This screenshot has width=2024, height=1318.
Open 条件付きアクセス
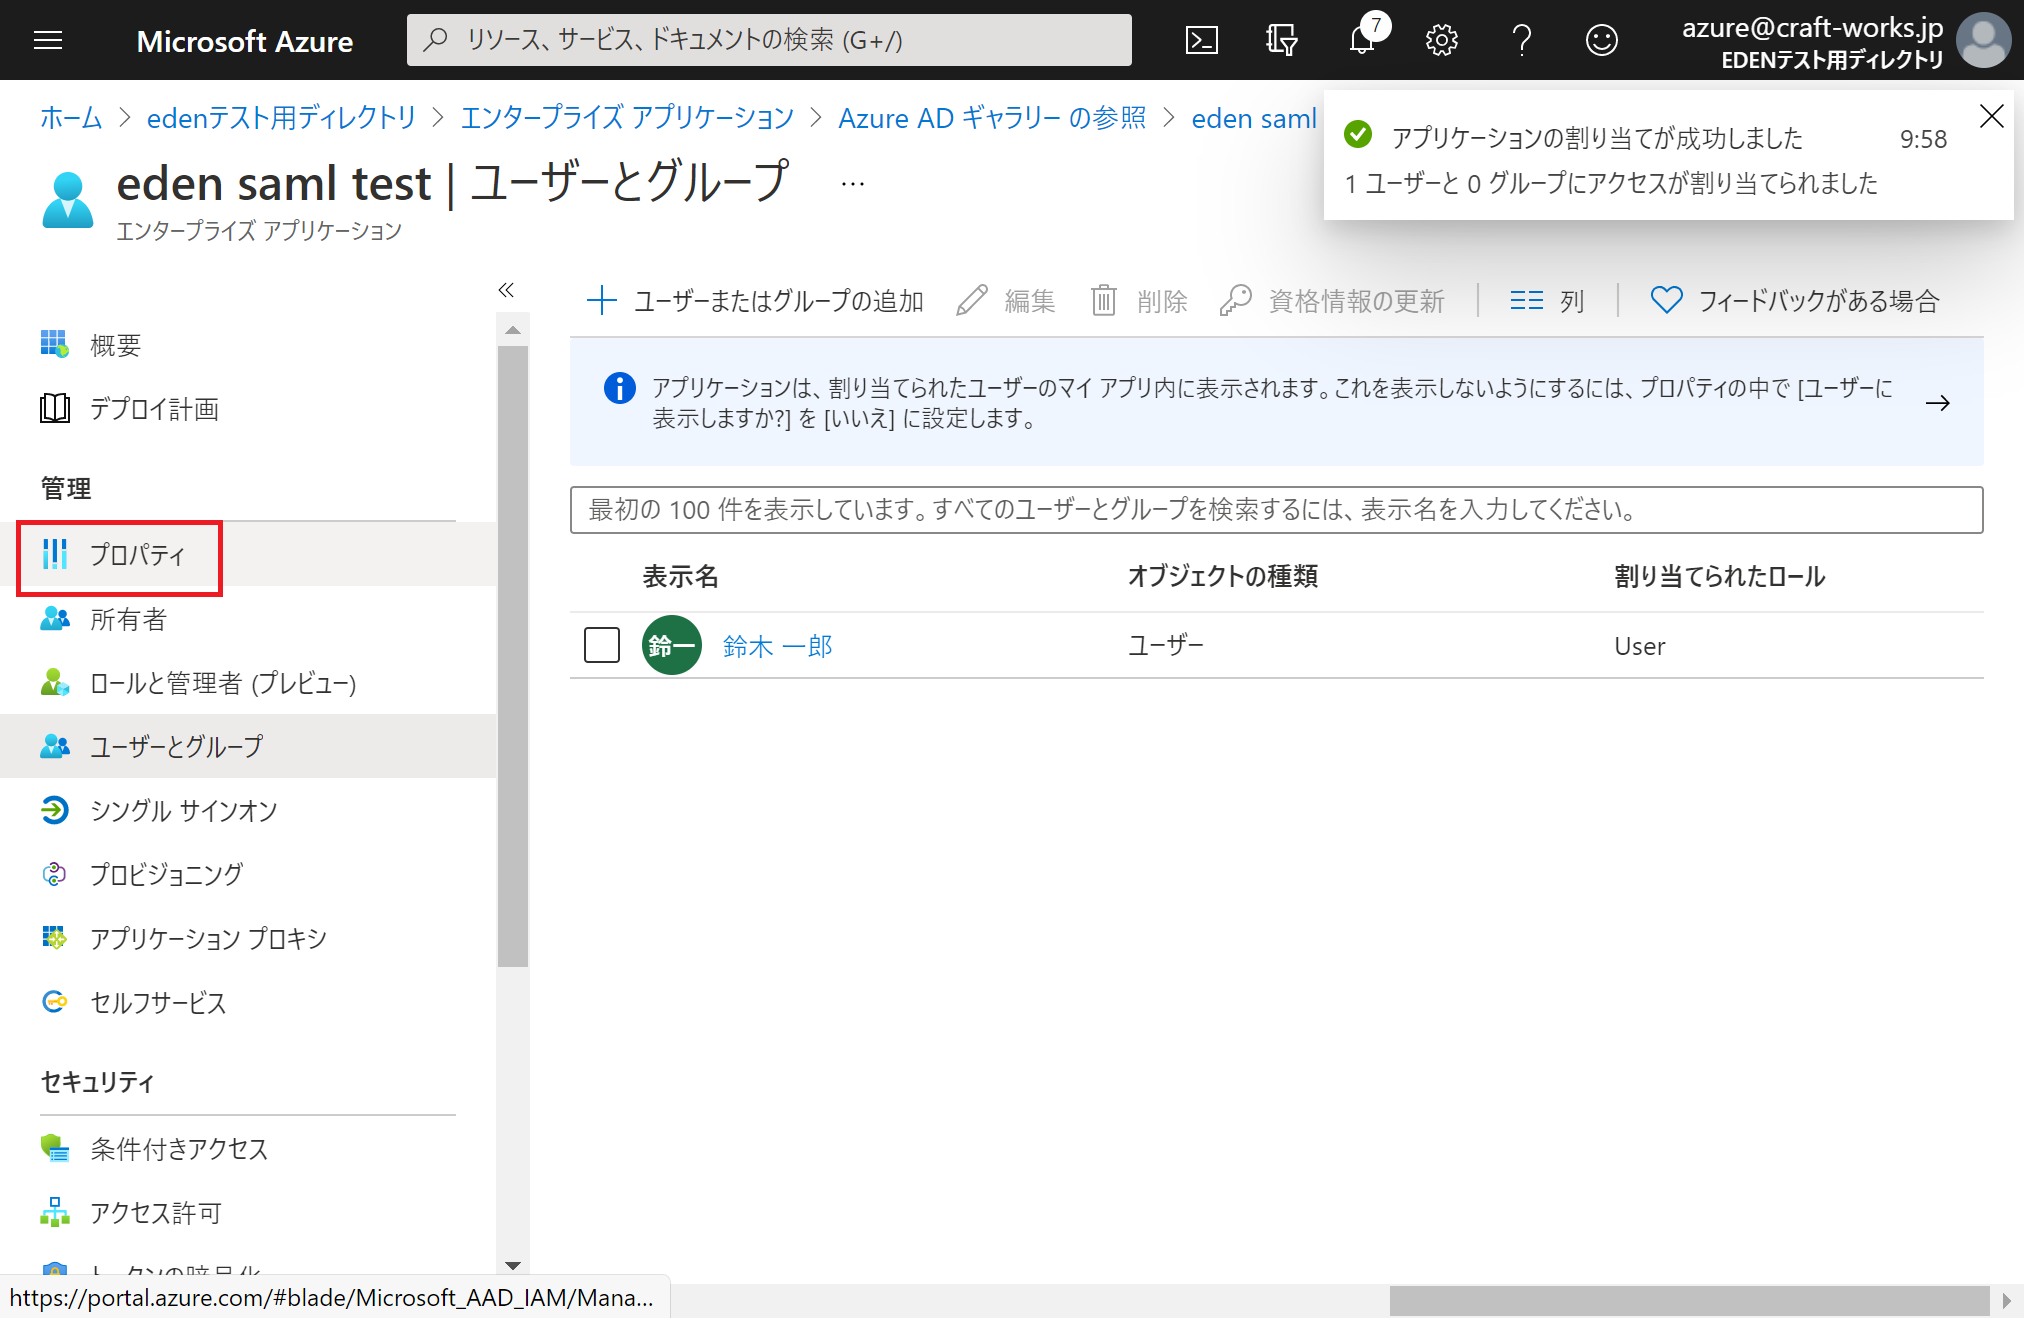248,1149
